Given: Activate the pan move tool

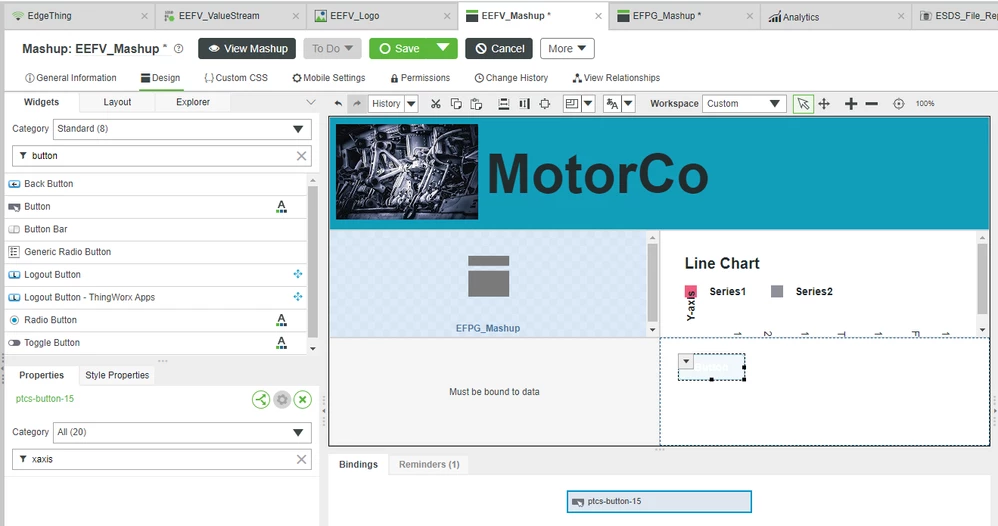Looking at the screenshot, I should (x=824, y=103).
